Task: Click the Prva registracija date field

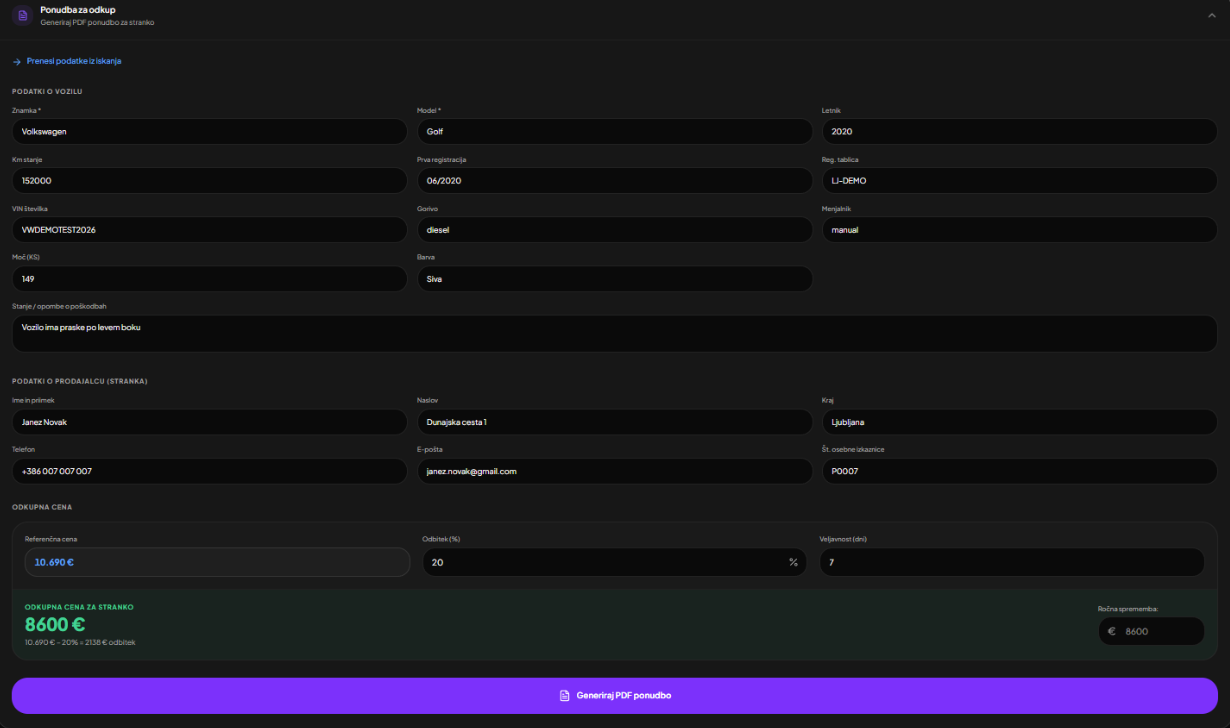Action: 614,180
